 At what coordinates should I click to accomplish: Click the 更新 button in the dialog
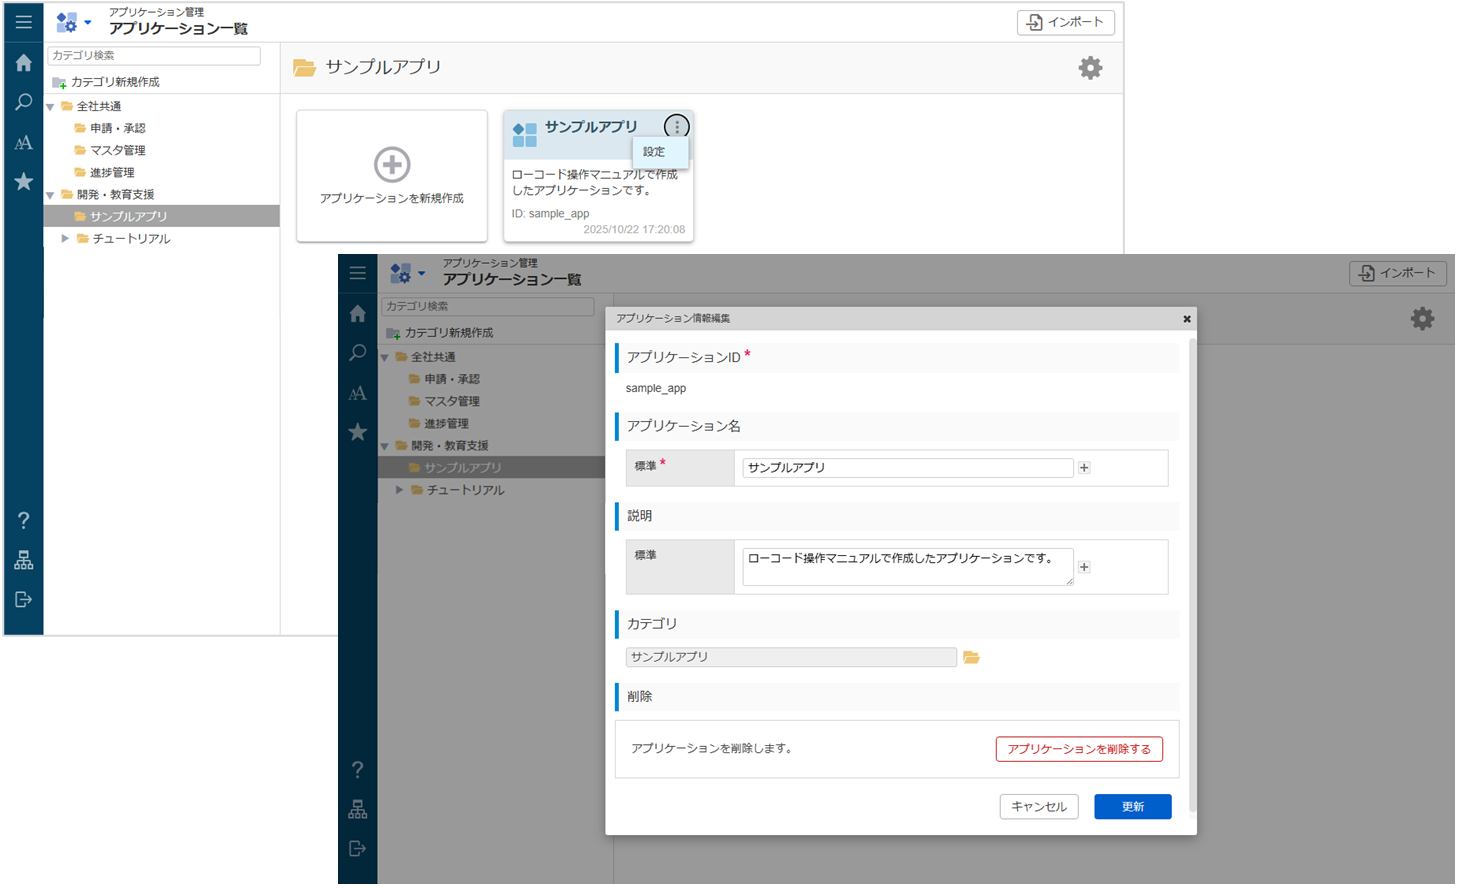click(x=1132, y=807)
